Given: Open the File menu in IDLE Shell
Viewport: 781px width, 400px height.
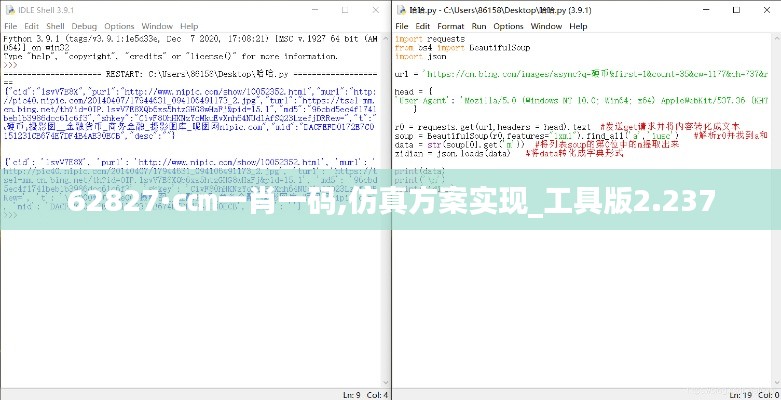Looking at the screenshot, I should pos(10,26).
